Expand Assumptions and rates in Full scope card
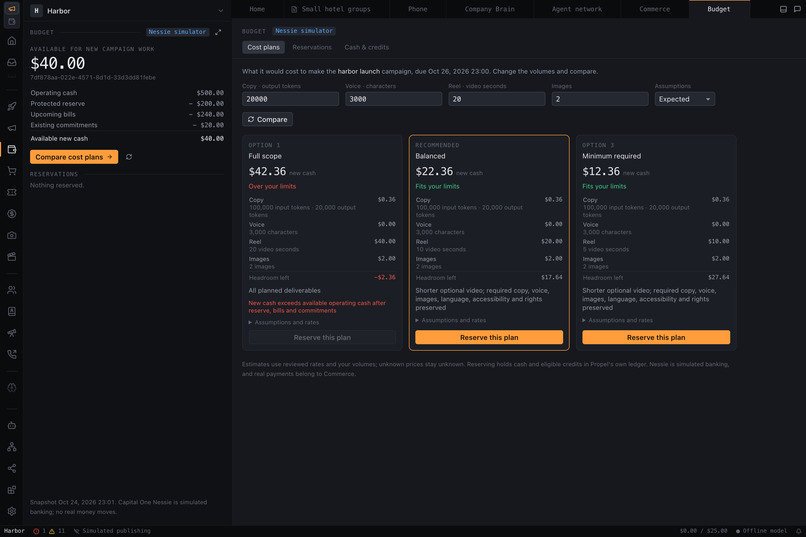Image resolution: width=806 pixels, height=537 pixels. 284,323
